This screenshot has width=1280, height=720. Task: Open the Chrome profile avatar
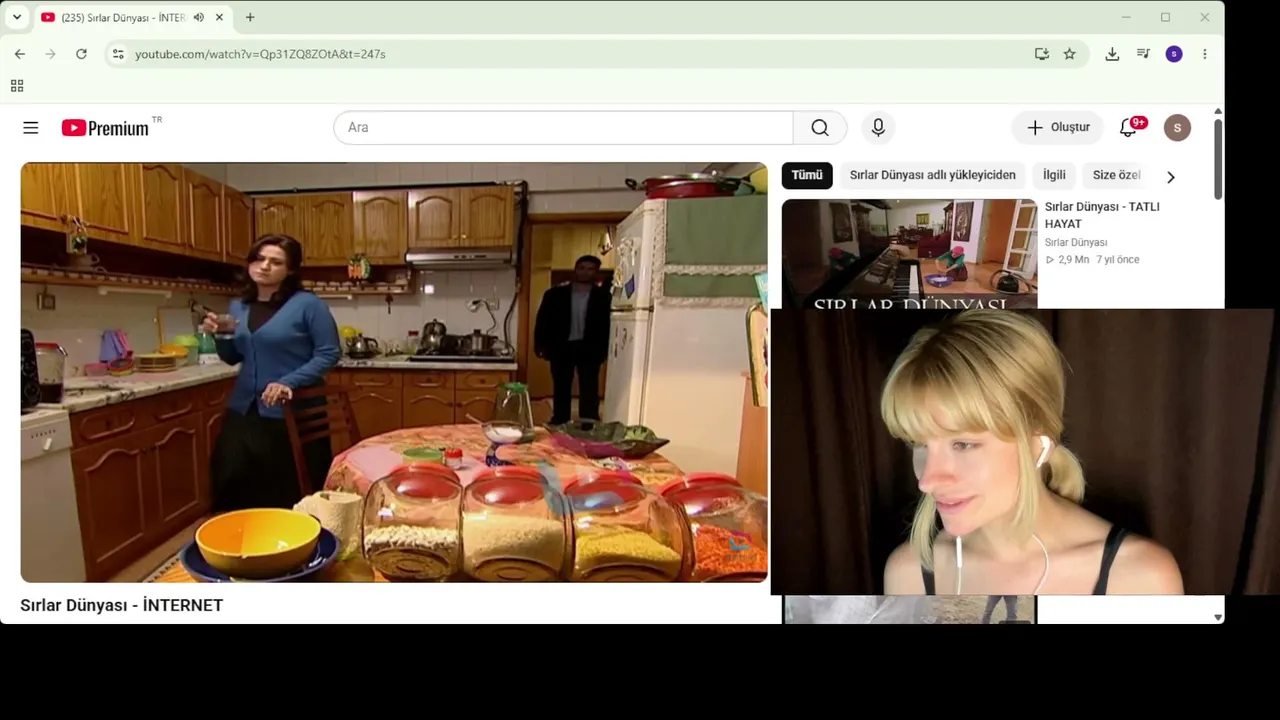pyautogui.click(x=1174, y=54)
